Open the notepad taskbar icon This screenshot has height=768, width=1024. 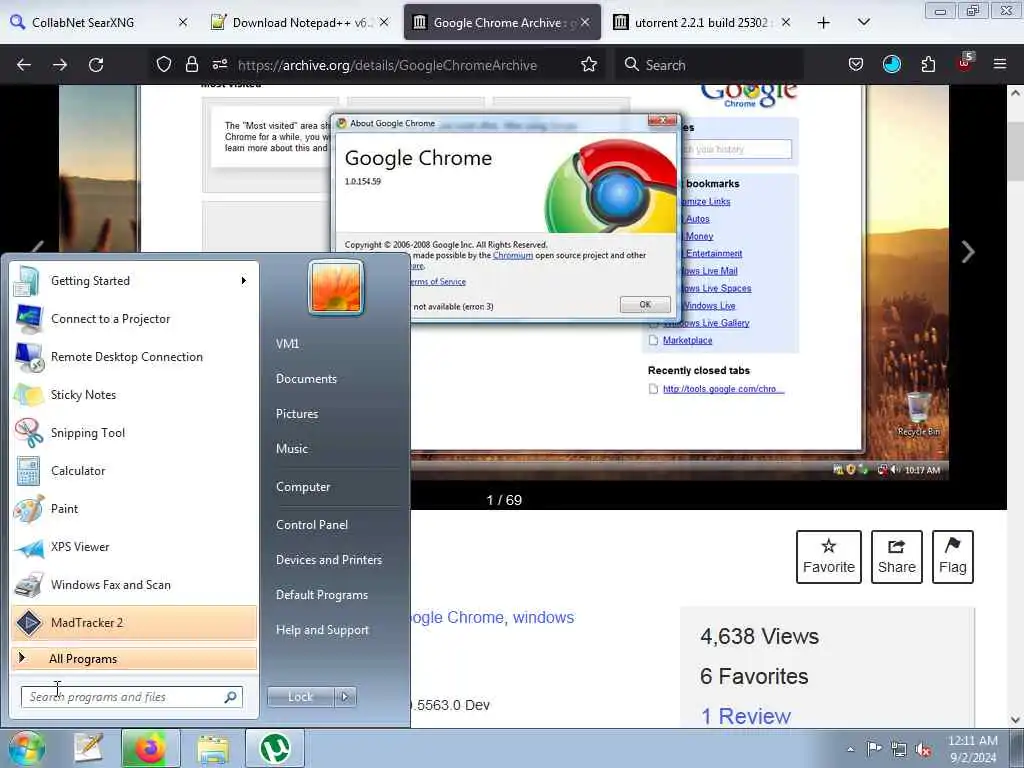[88, 748]
